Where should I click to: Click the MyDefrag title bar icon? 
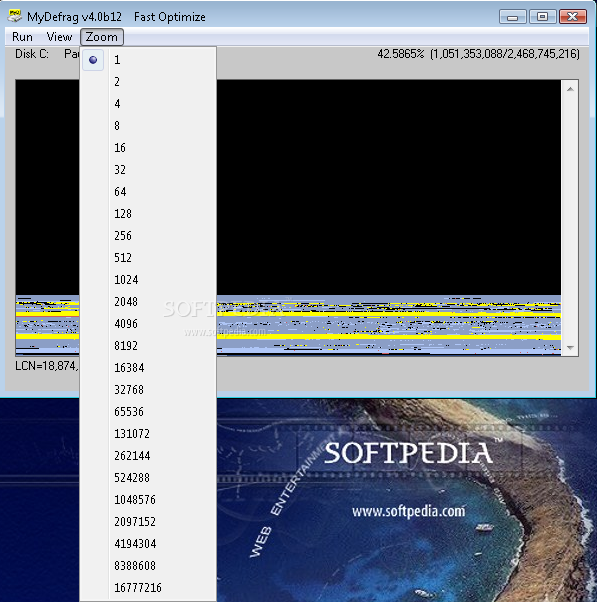[15, 16]
